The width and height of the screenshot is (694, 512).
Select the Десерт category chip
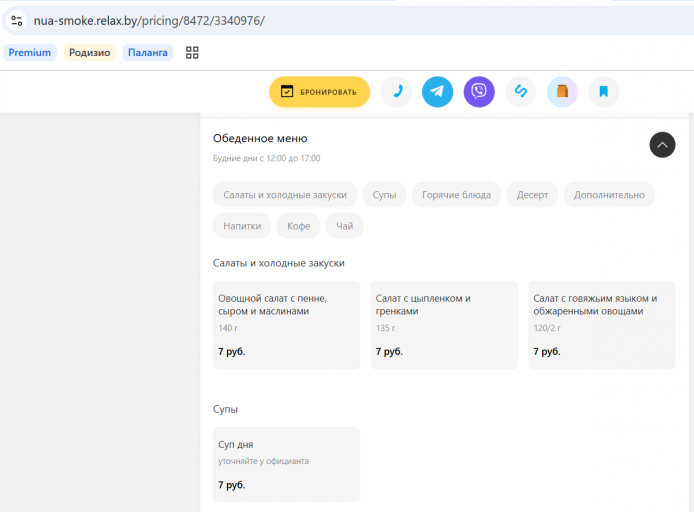(x=532, y=195)
